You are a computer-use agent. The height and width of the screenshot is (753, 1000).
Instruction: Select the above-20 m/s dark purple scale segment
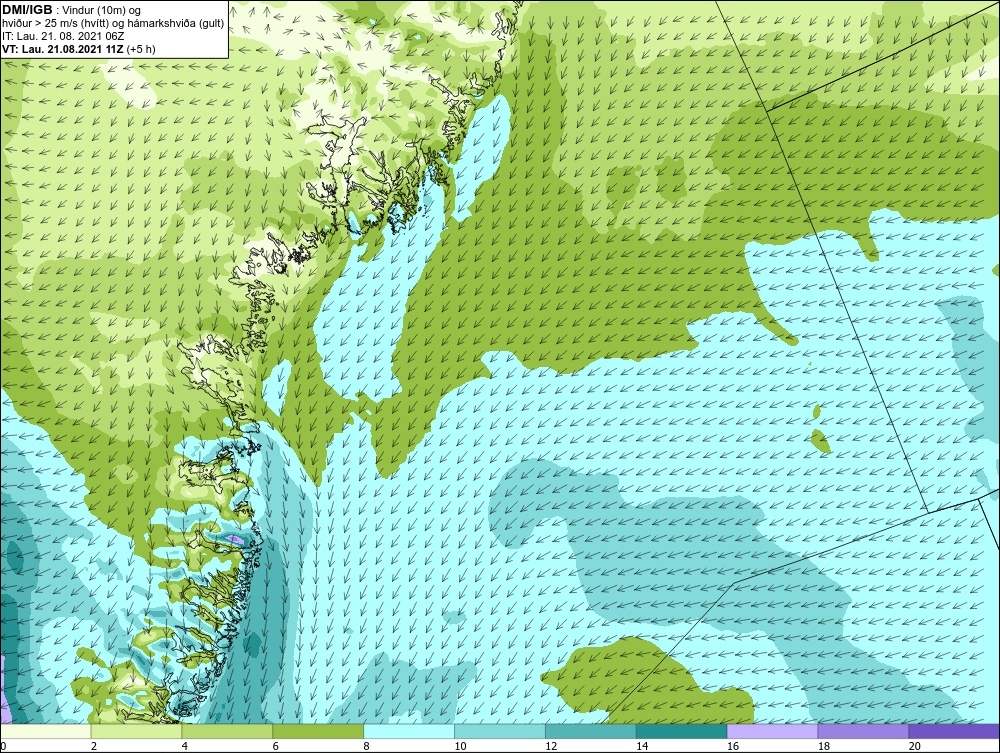coord(954,731)
